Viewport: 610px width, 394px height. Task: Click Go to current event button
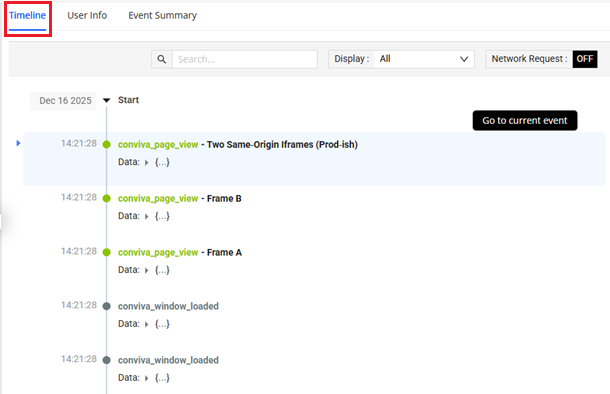click(x=525, y=121)
